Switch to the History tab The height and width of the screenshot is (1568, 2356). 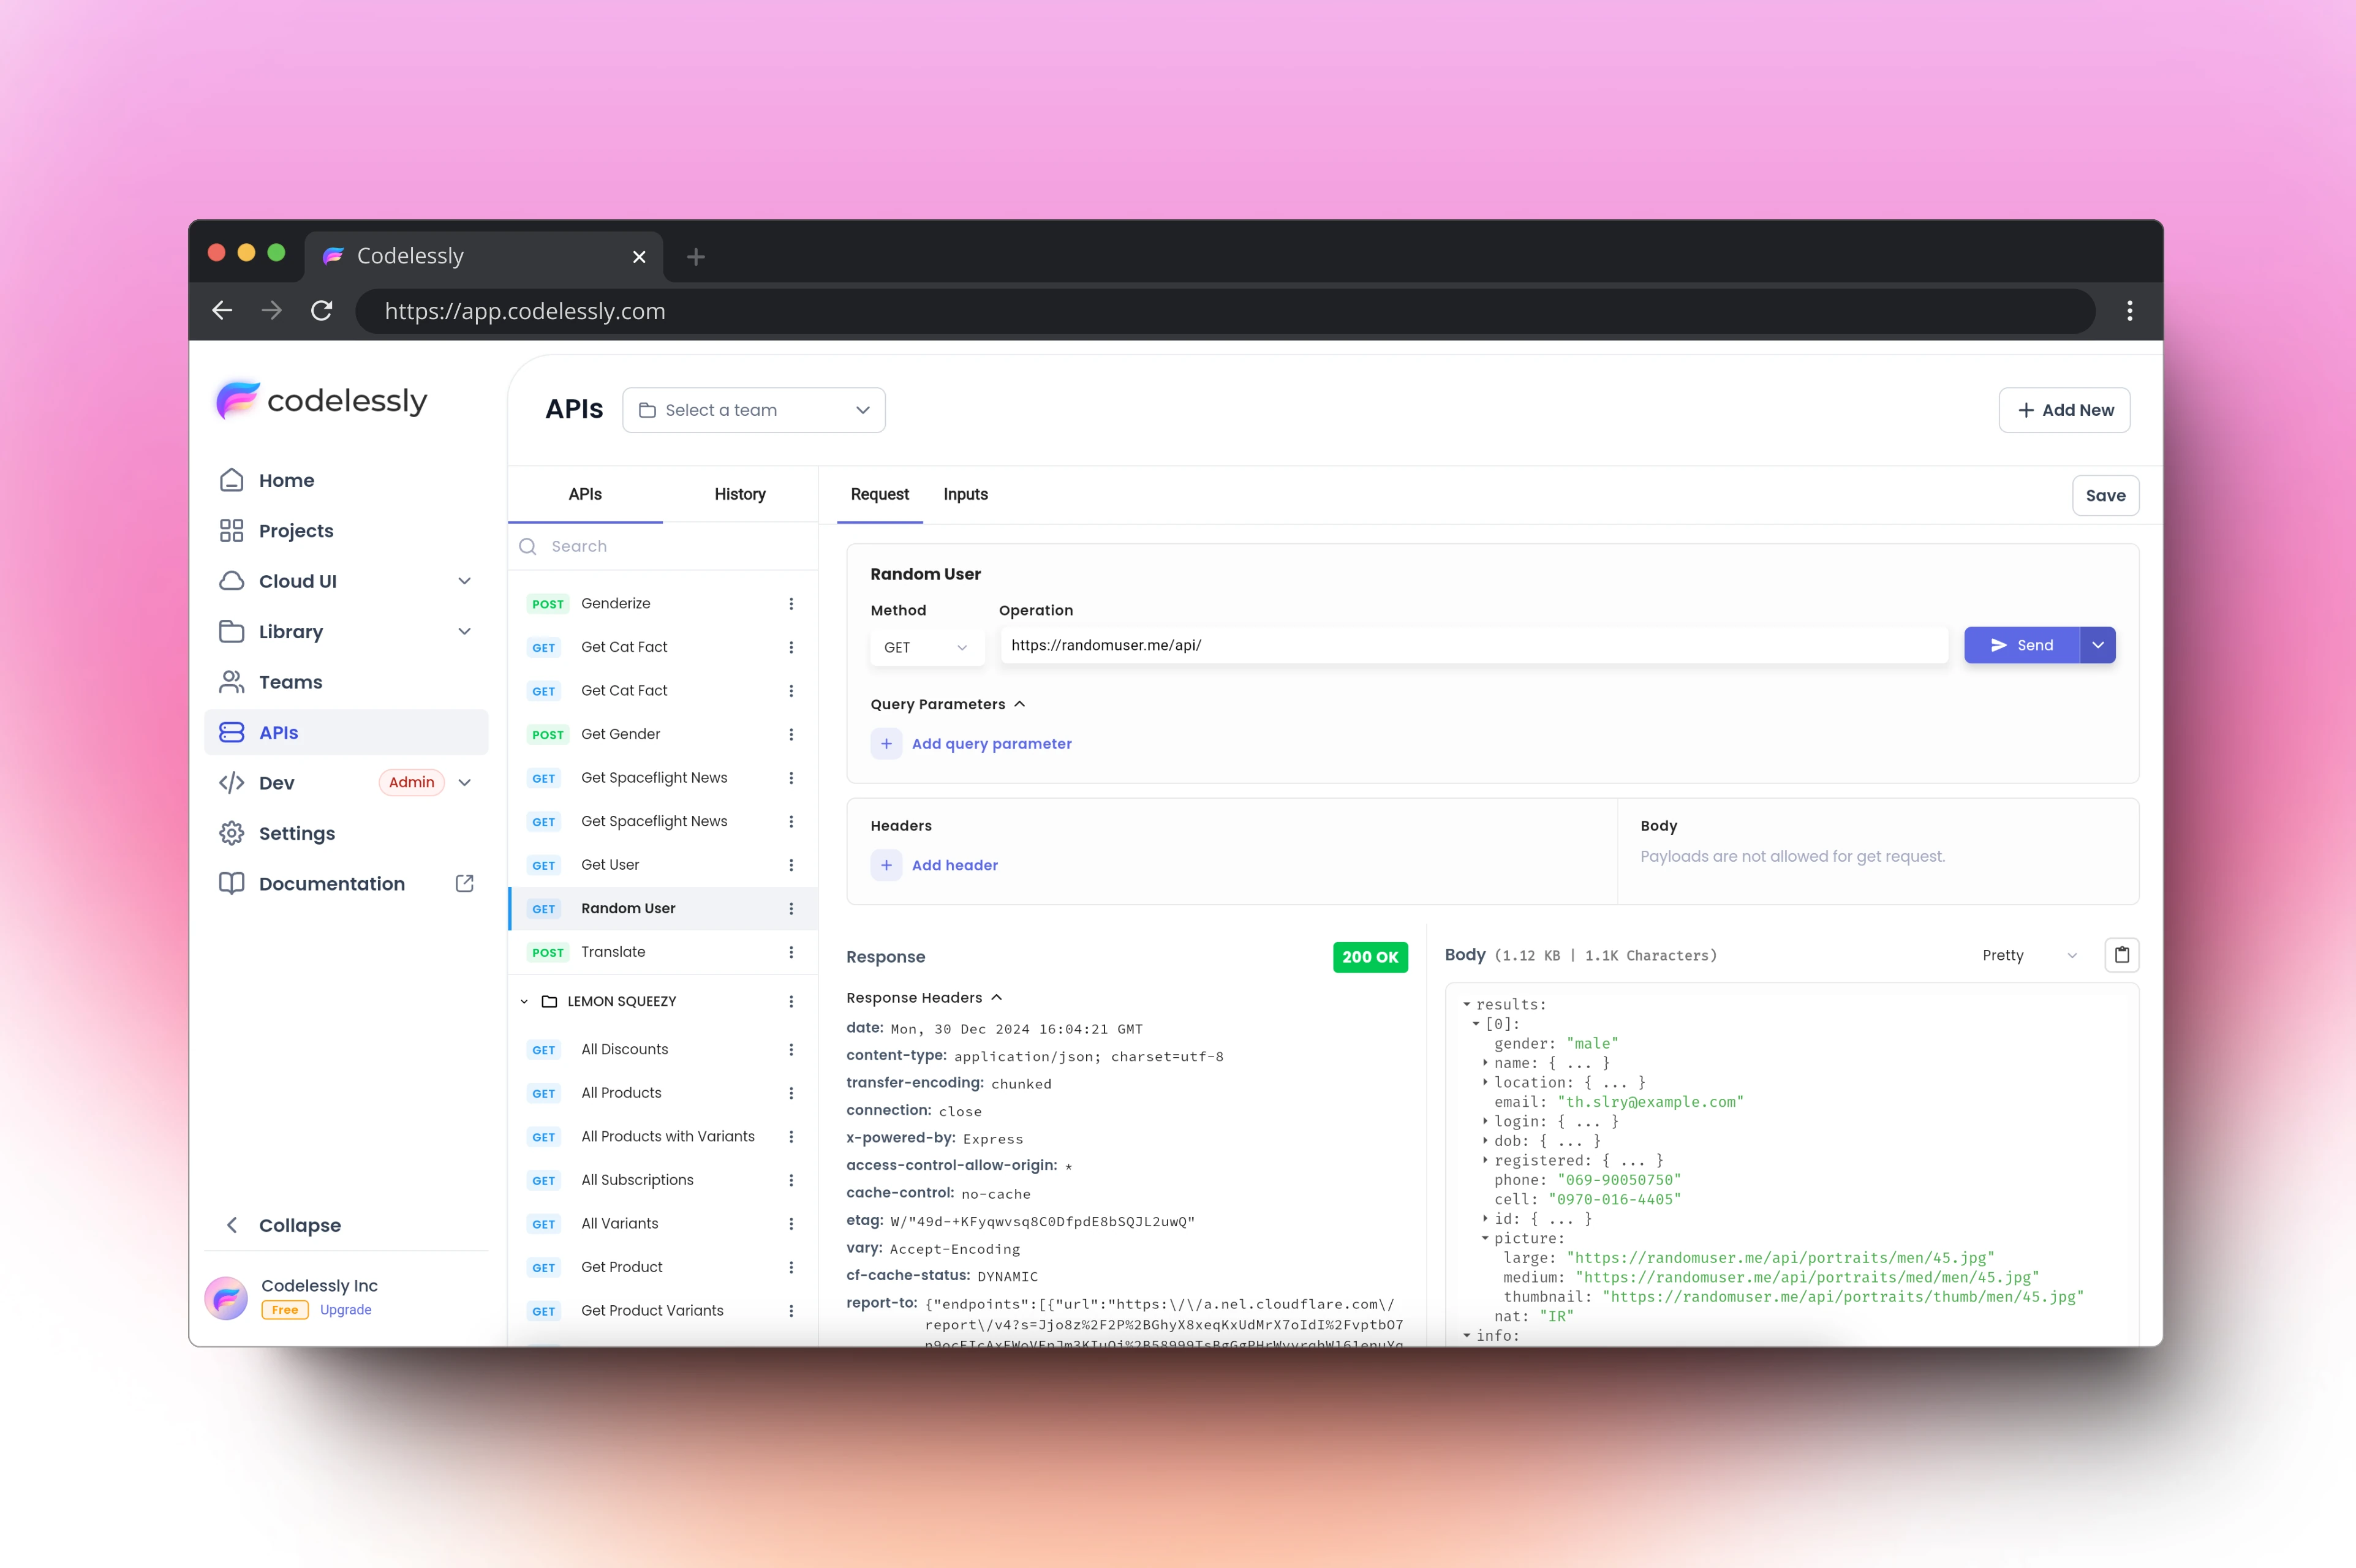point(739,494)
